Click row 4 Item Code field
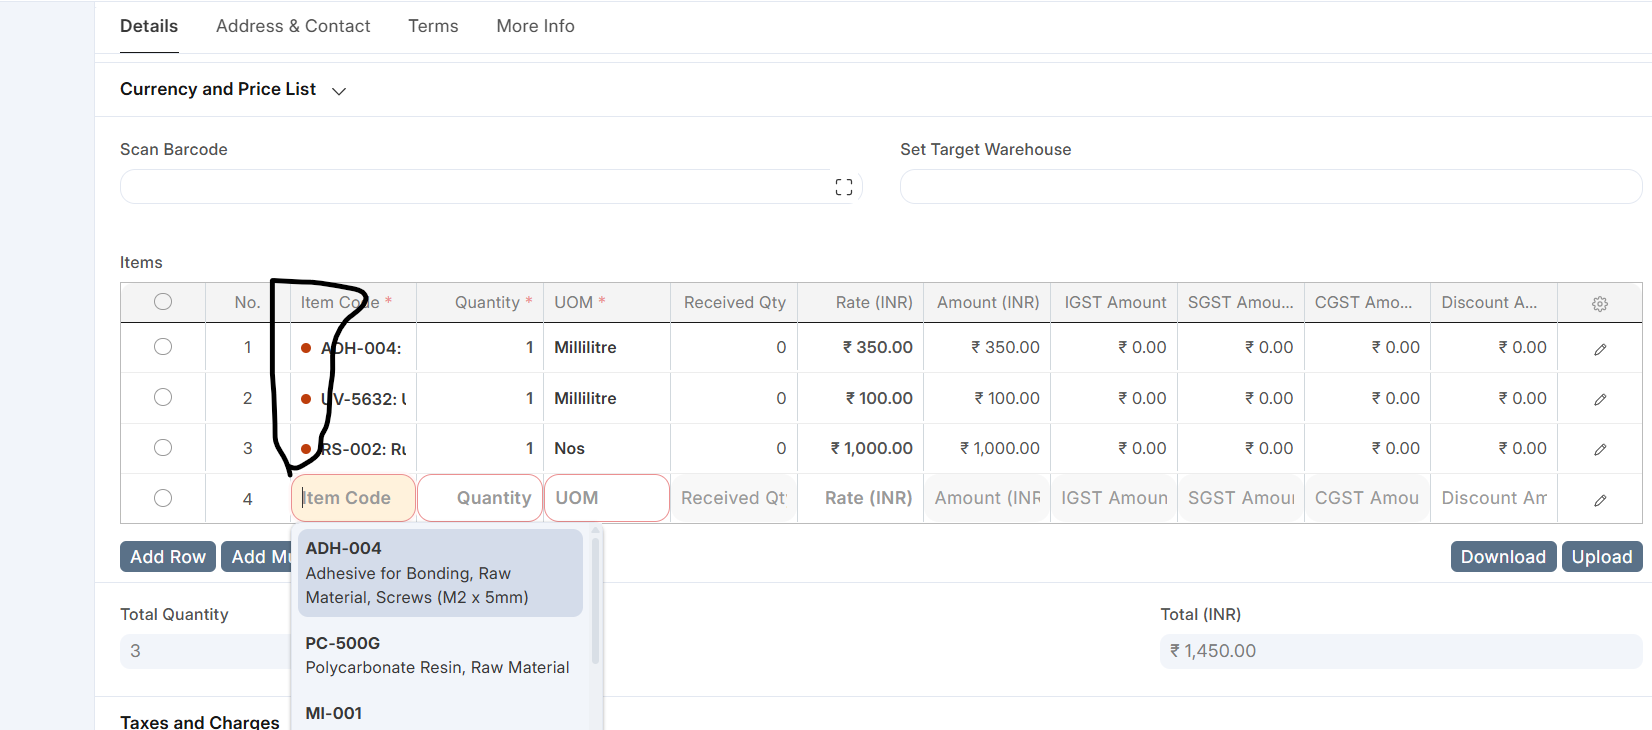The height and width of the screenshot is (730, 1652). pyautogui.click(x=353, y=498)
